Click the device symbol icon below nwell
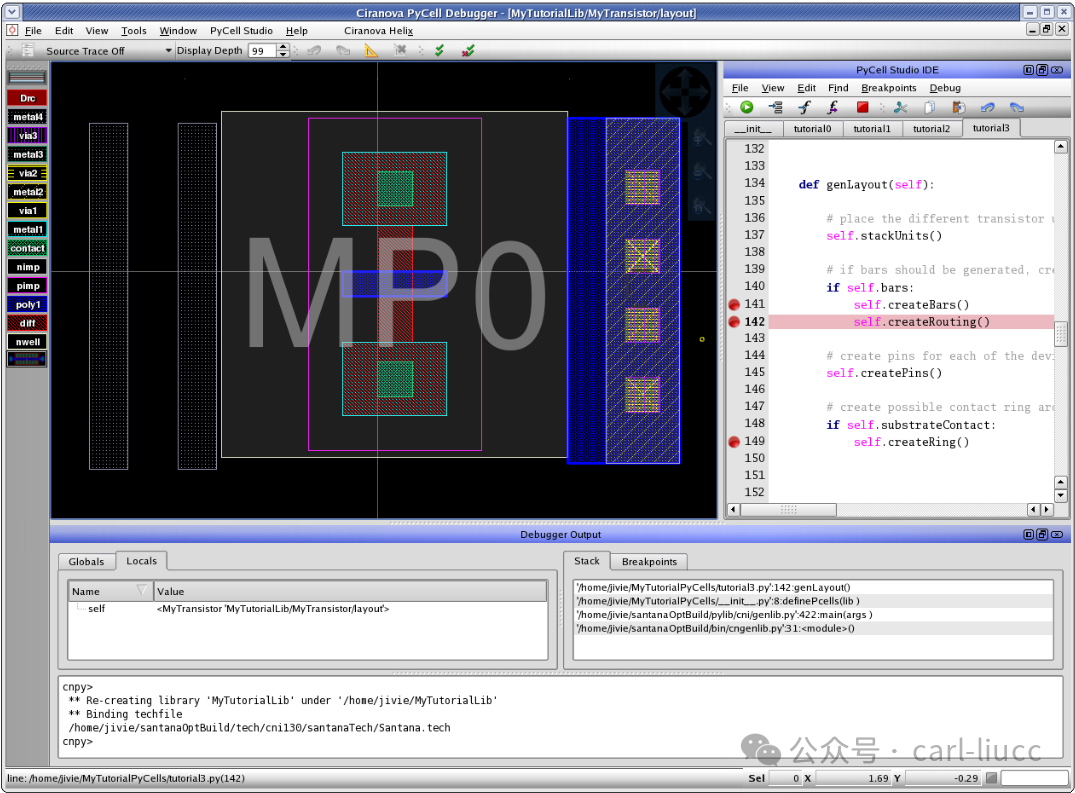This screenshot has width=1075, height=793. (x=27, y=358)
